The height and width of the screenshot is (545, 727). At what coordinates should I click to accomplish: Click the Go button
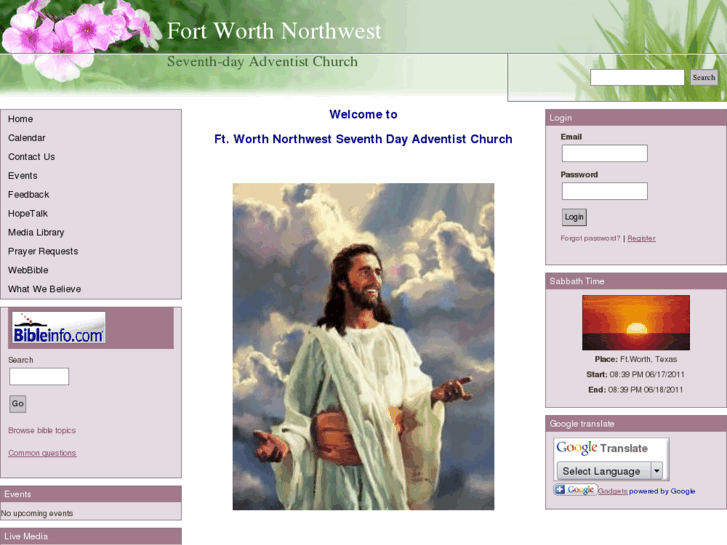[18, 404]
